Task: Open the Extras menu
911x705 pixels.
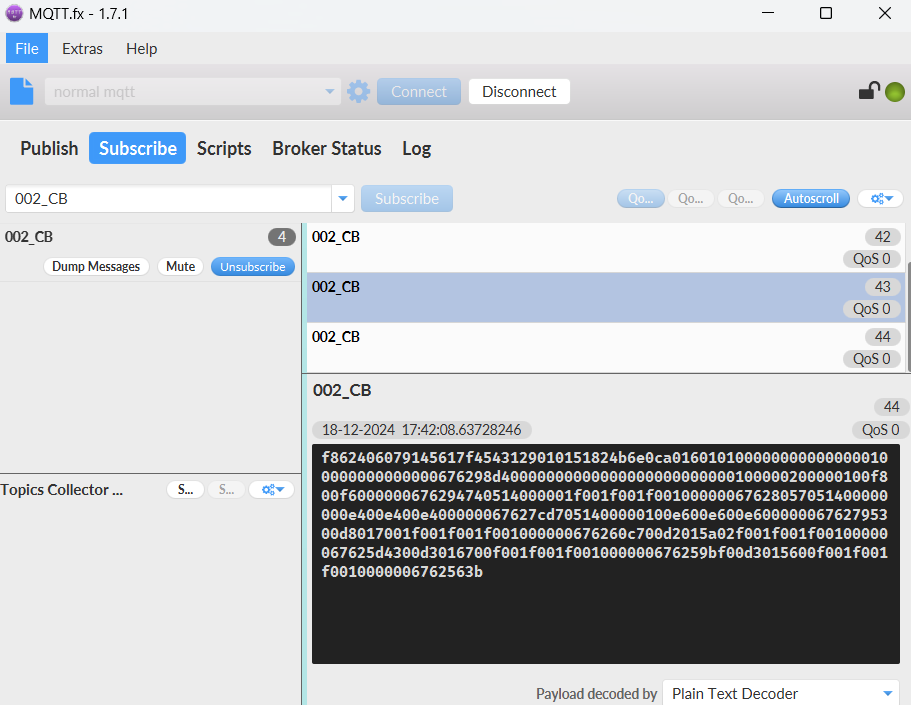Action: (x=83, y=48)
